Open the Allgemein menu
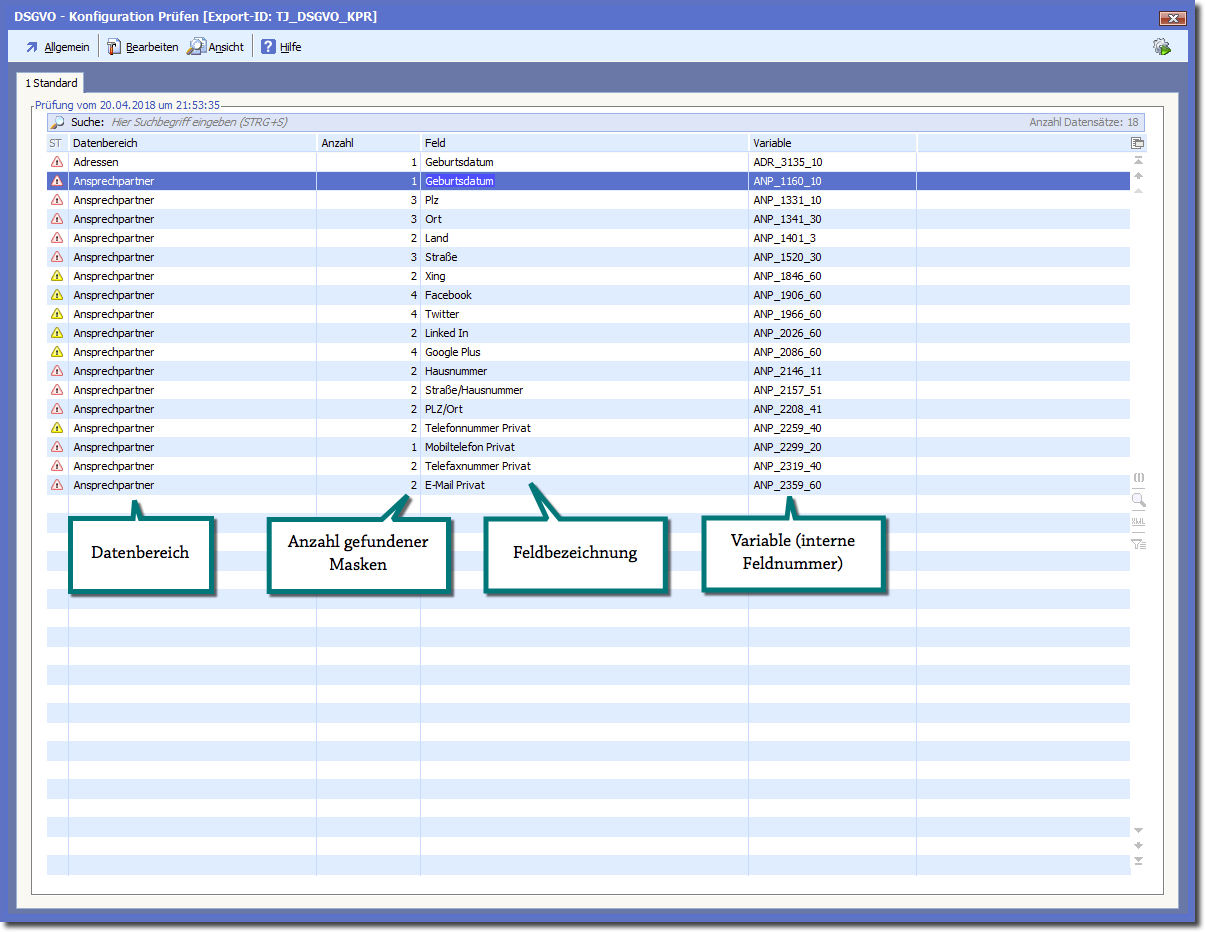The height and width of the screenshot is (932, 1205). coord(58,47)
